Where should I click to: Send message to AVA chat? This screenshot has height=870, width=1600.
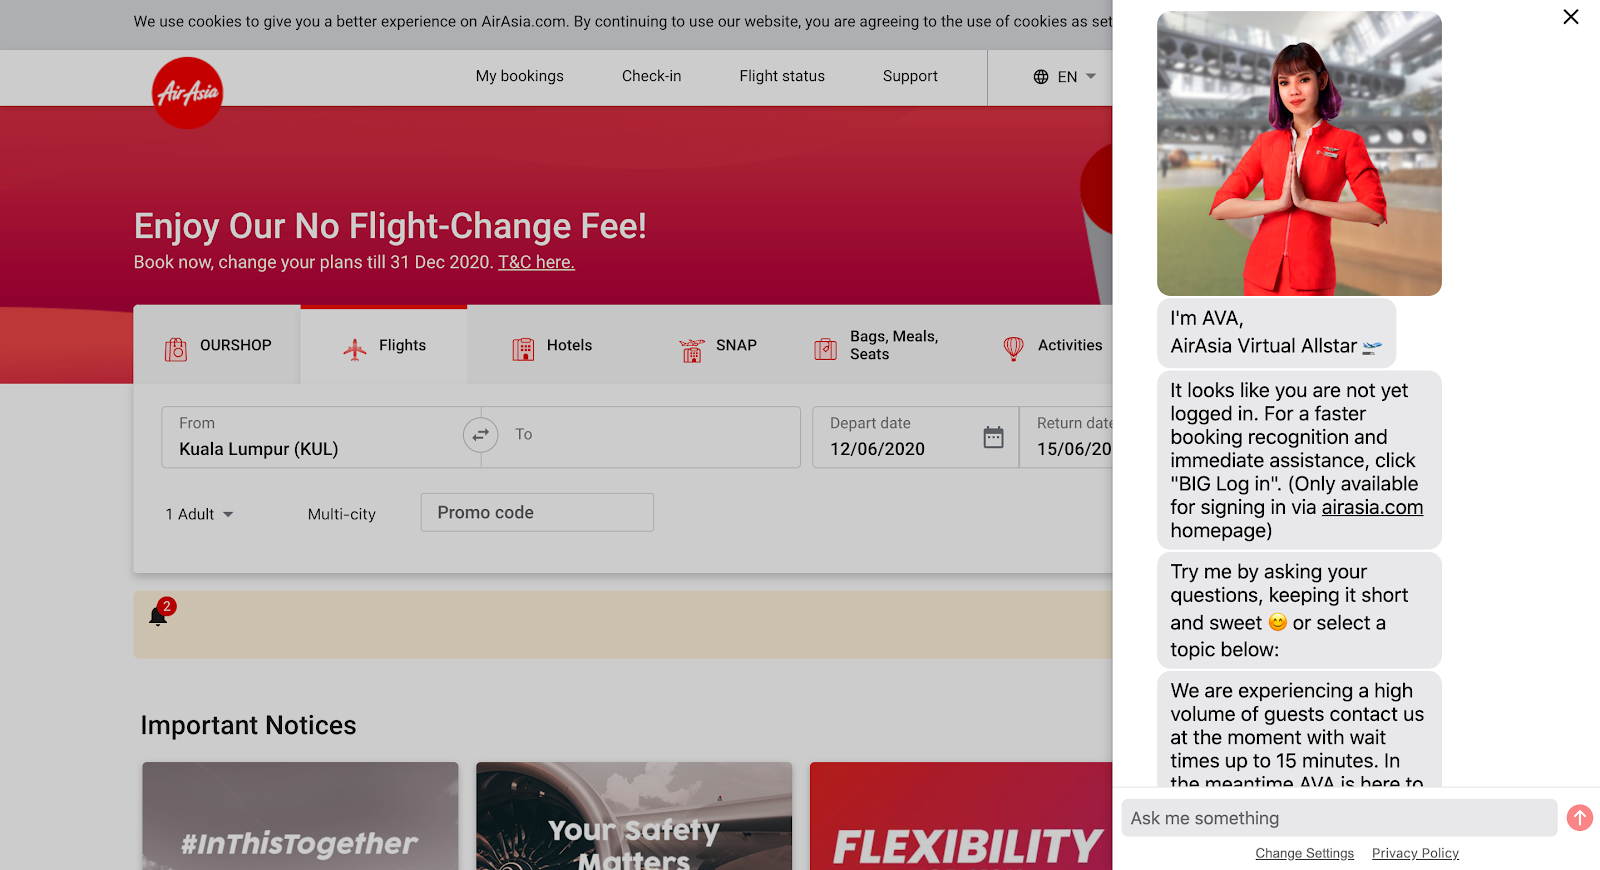click(x=1580, y=818)
